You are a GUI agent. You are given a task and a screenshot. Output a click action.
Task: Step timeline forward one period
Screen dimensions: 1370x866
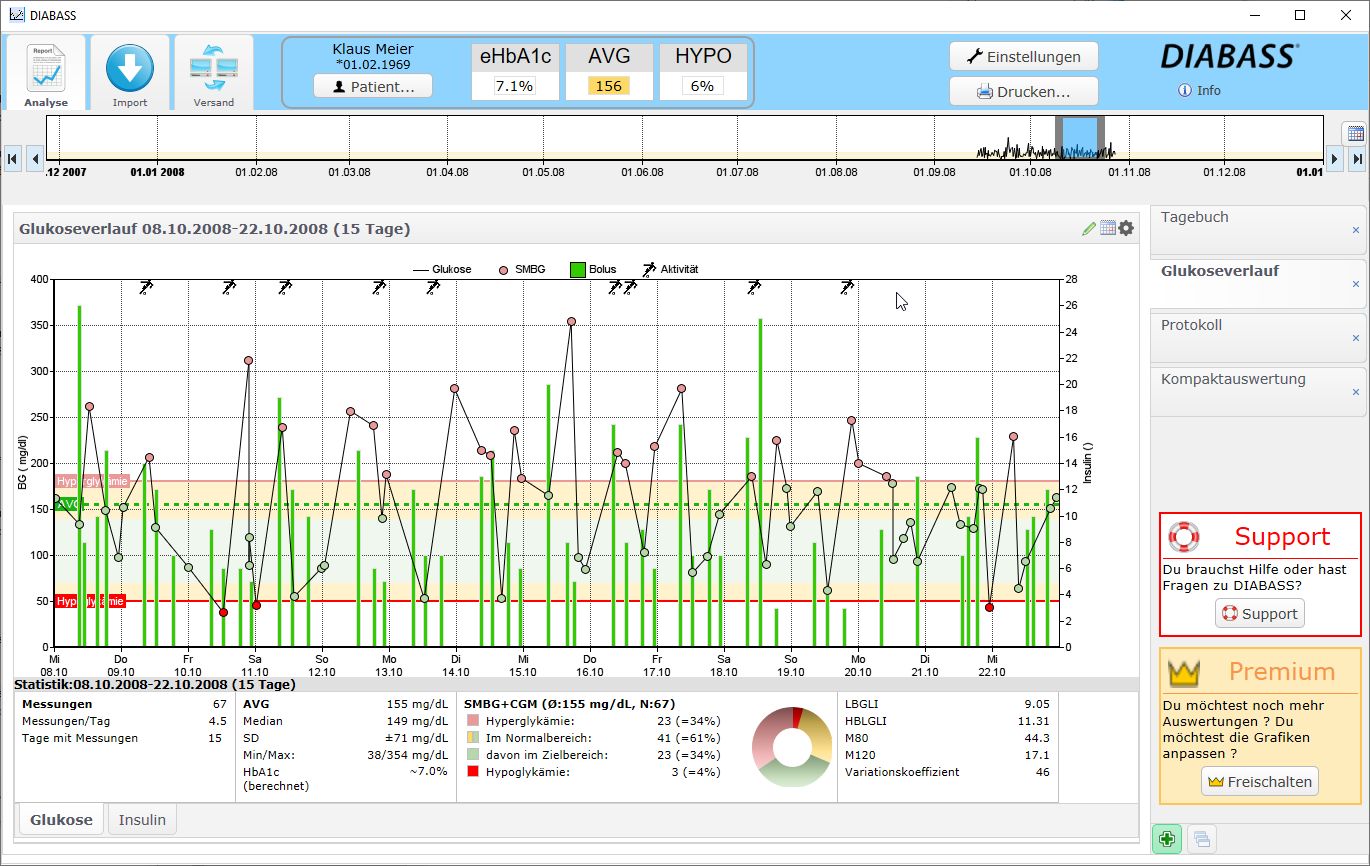1334,158
